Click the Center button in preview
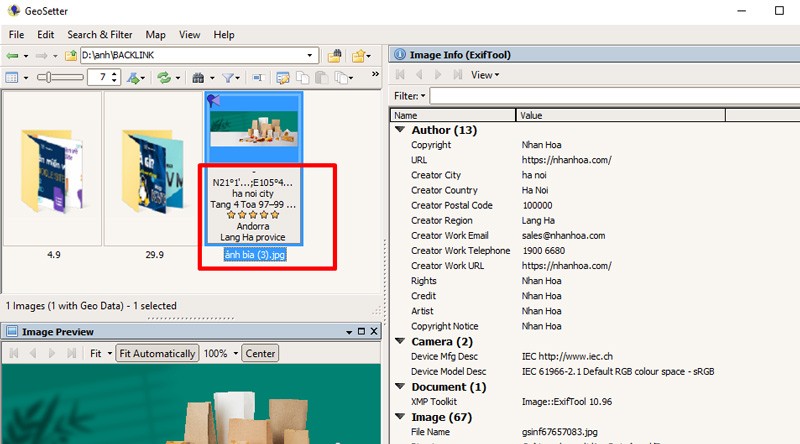This screenshot has width=800, height=444. click(260, 353)
